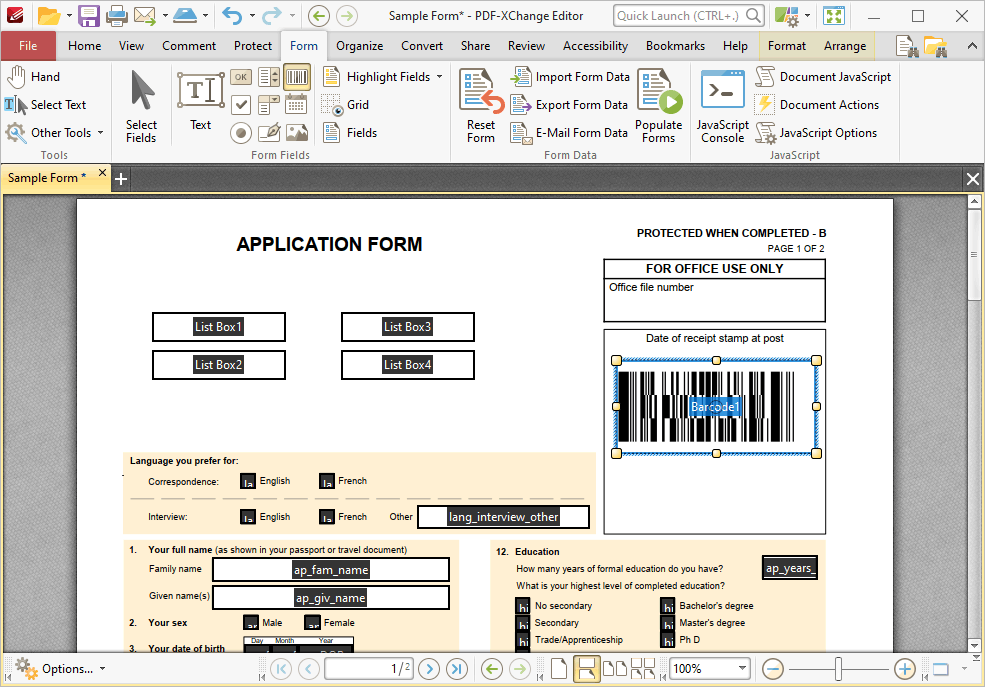Click Export Form Data

[569, 105]
